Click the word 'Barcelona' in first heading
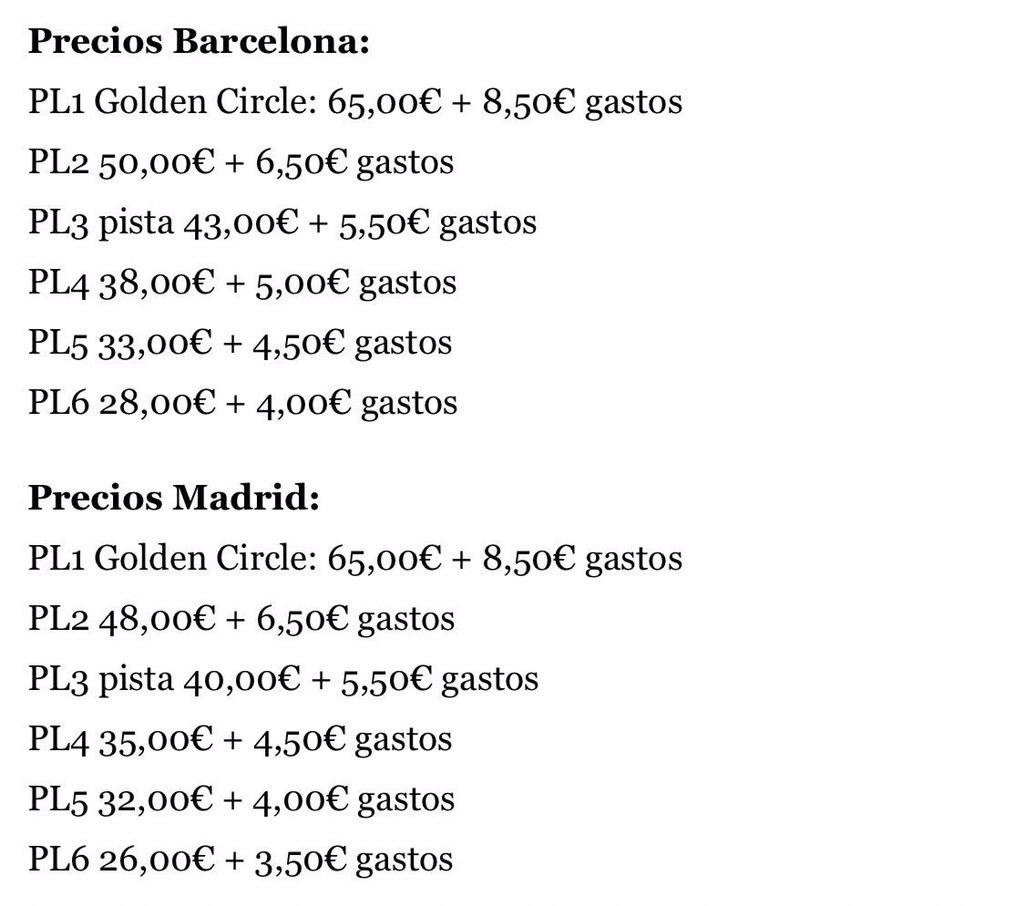Image resolution: width=1024 pixels, height=906 pixels. coord(271,41)
